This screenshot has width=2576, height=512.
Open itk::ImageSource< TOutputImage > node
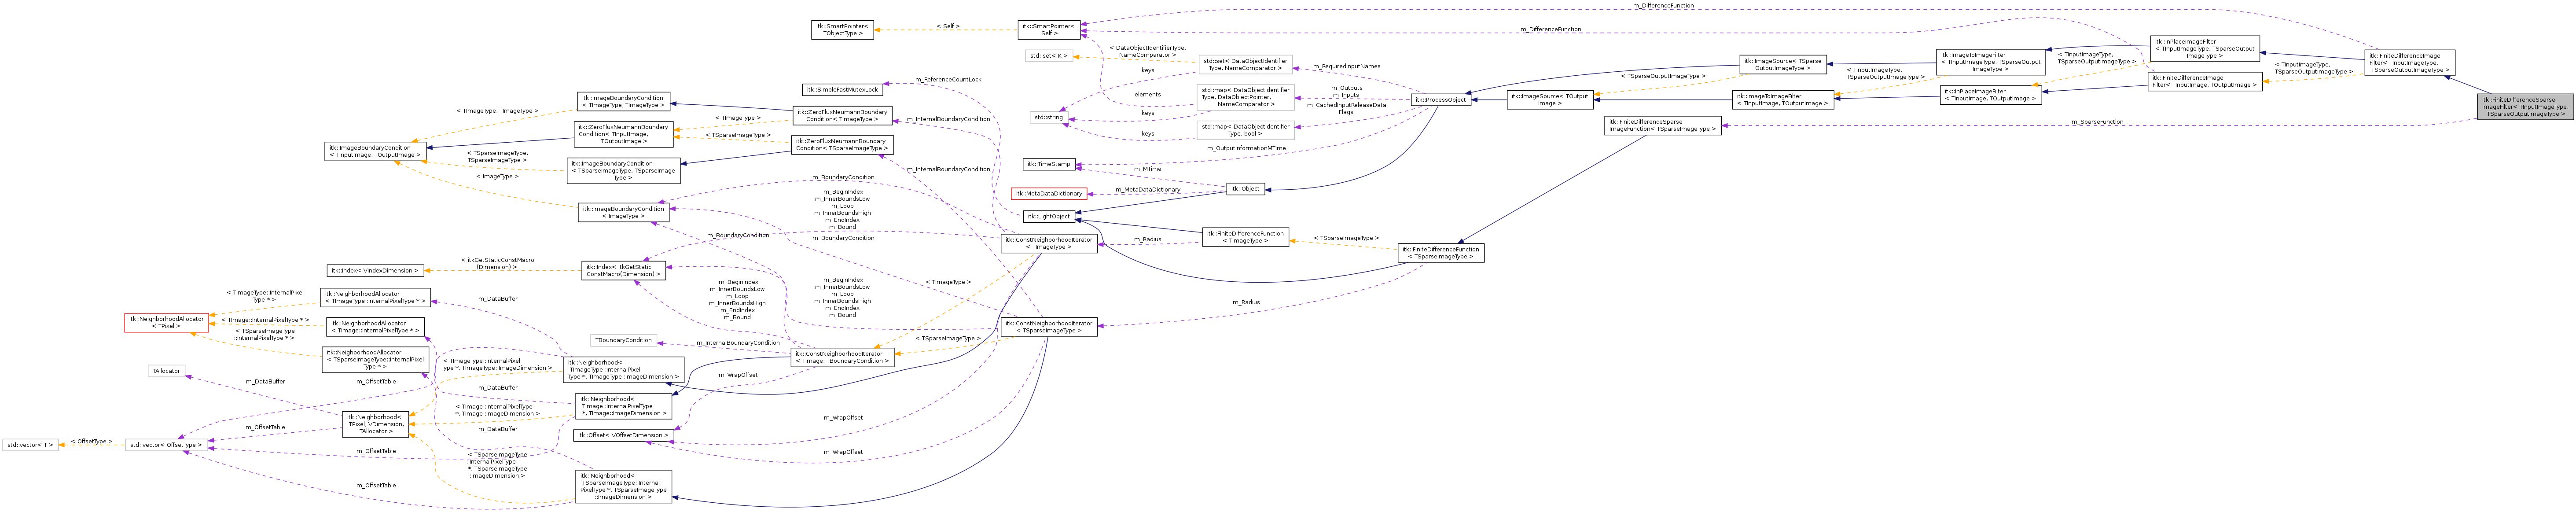coord(1550,100)
